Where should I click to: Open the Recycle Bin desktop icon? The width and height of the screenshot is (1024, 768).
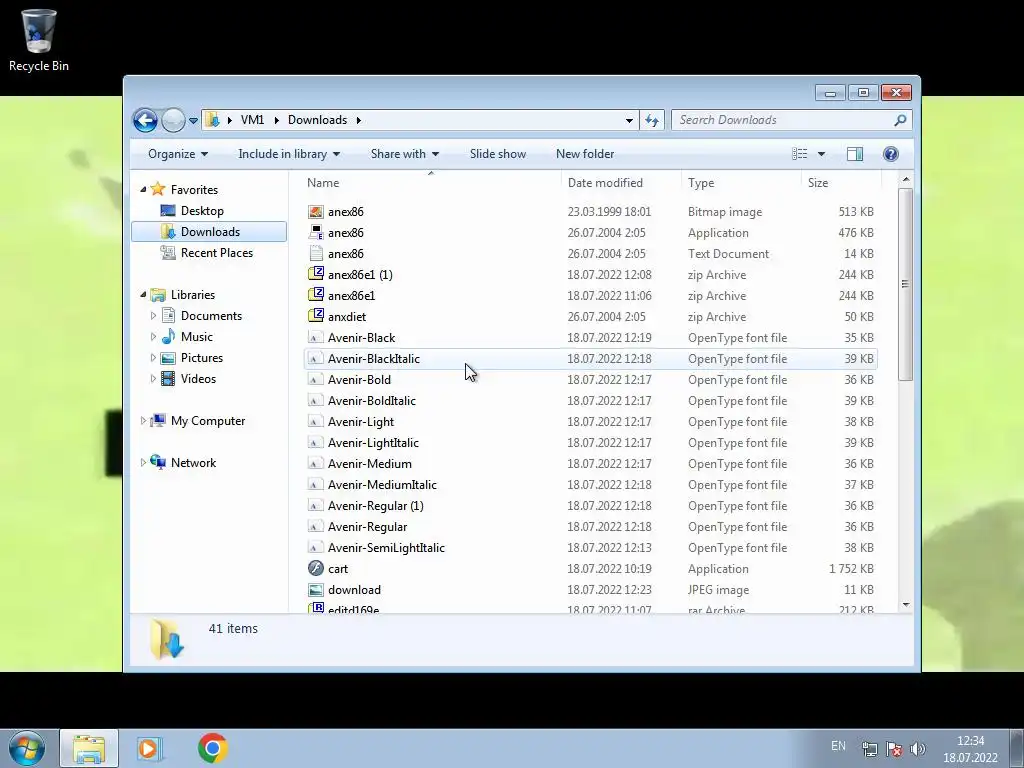point(39,40)
